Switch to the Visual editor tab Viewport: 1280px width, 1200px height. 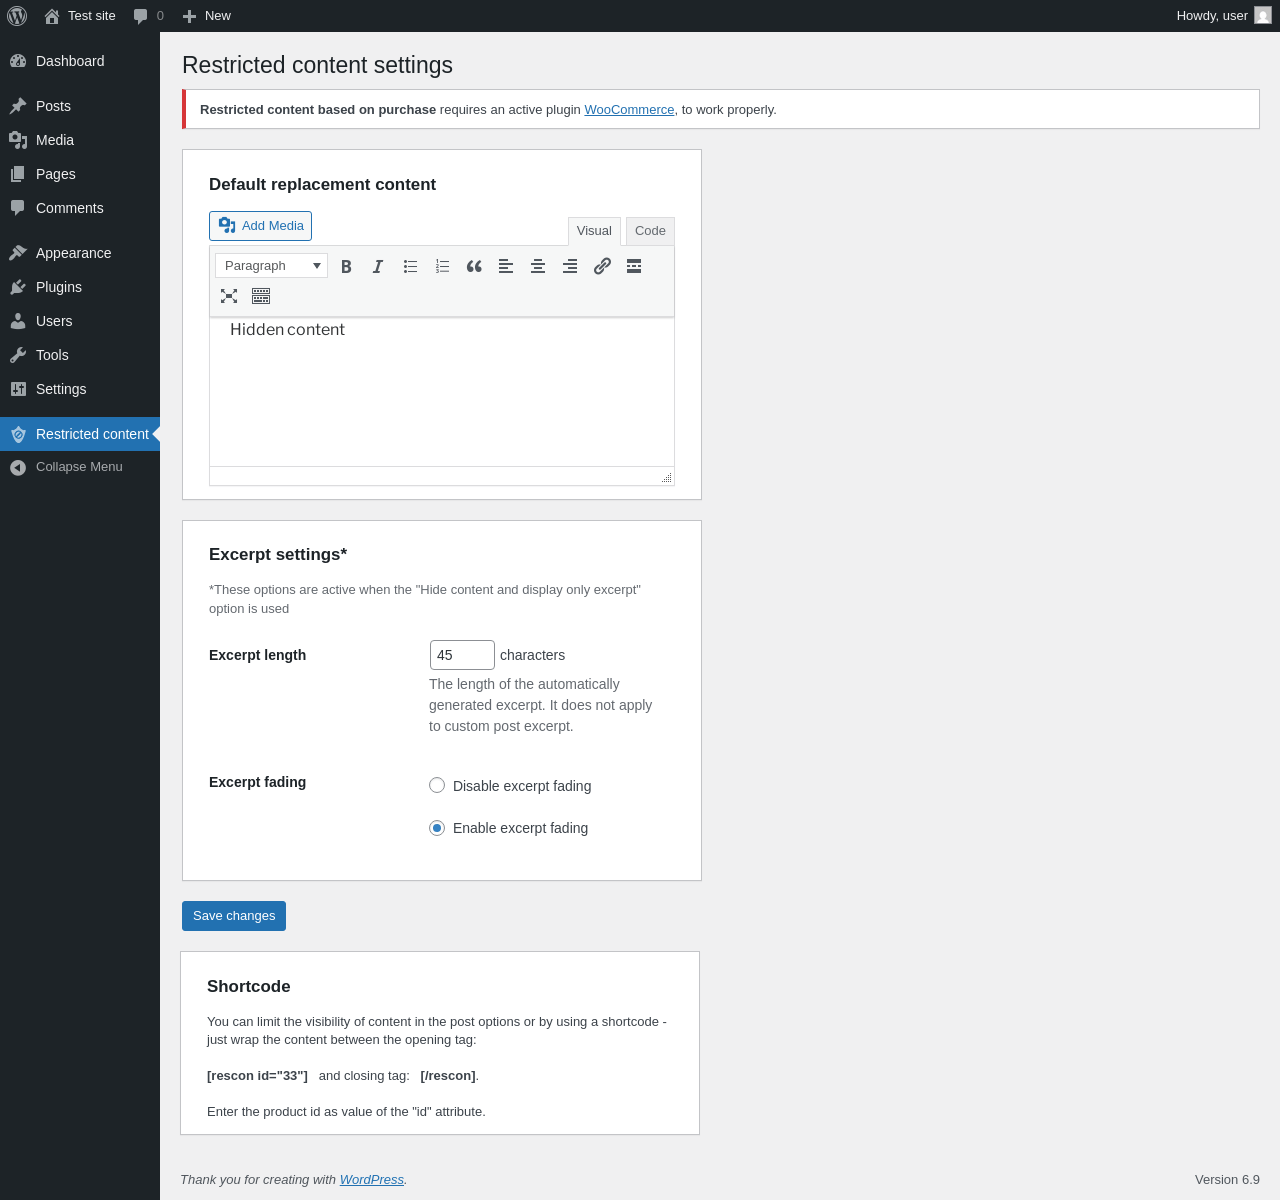[594, 231]
